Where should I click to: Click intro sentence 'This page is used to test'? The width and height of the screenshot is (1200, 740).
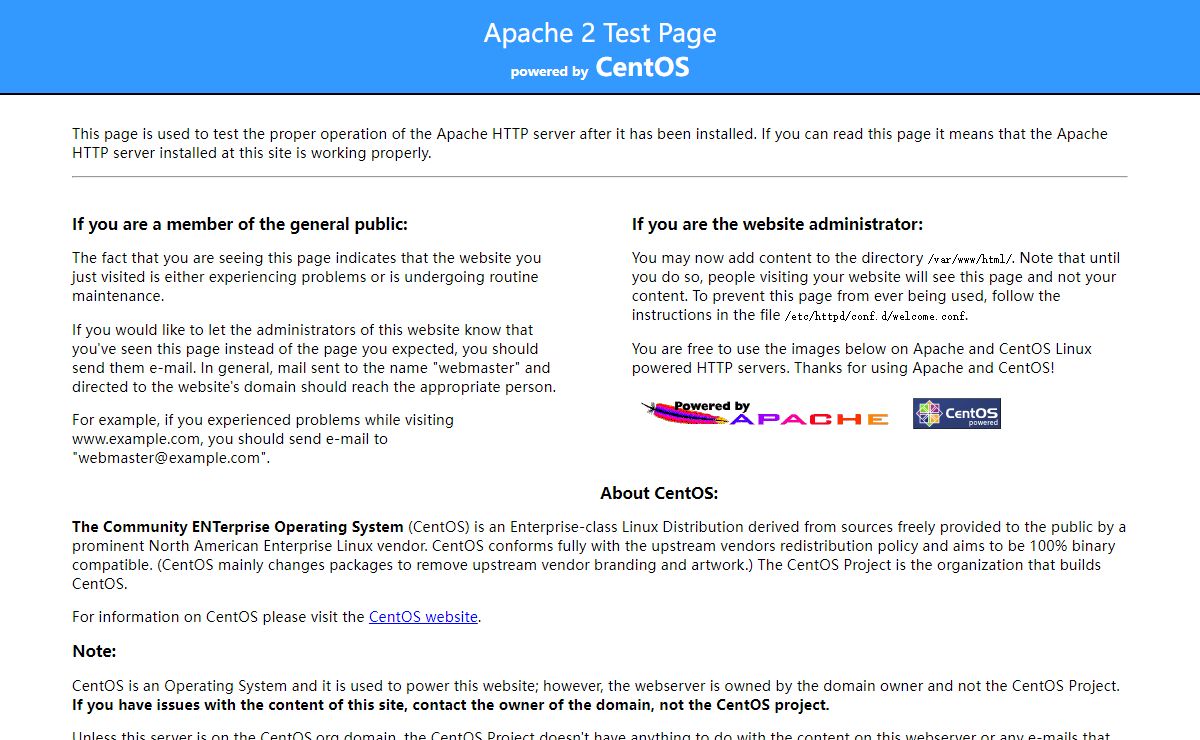click(590, 143)
